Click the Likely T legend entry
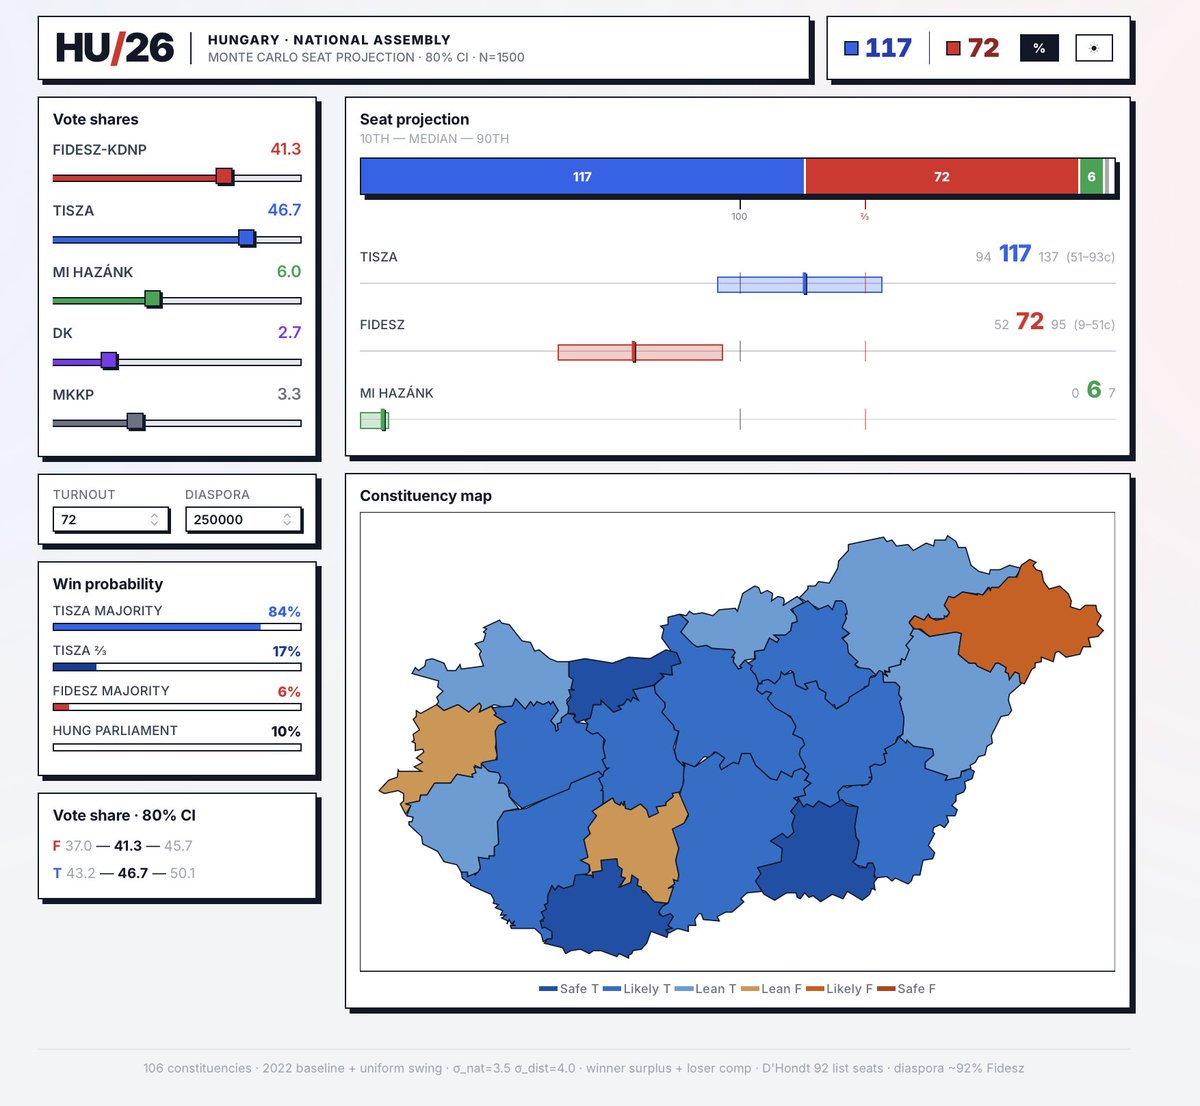1200x1106 pixels. point(637,988)
